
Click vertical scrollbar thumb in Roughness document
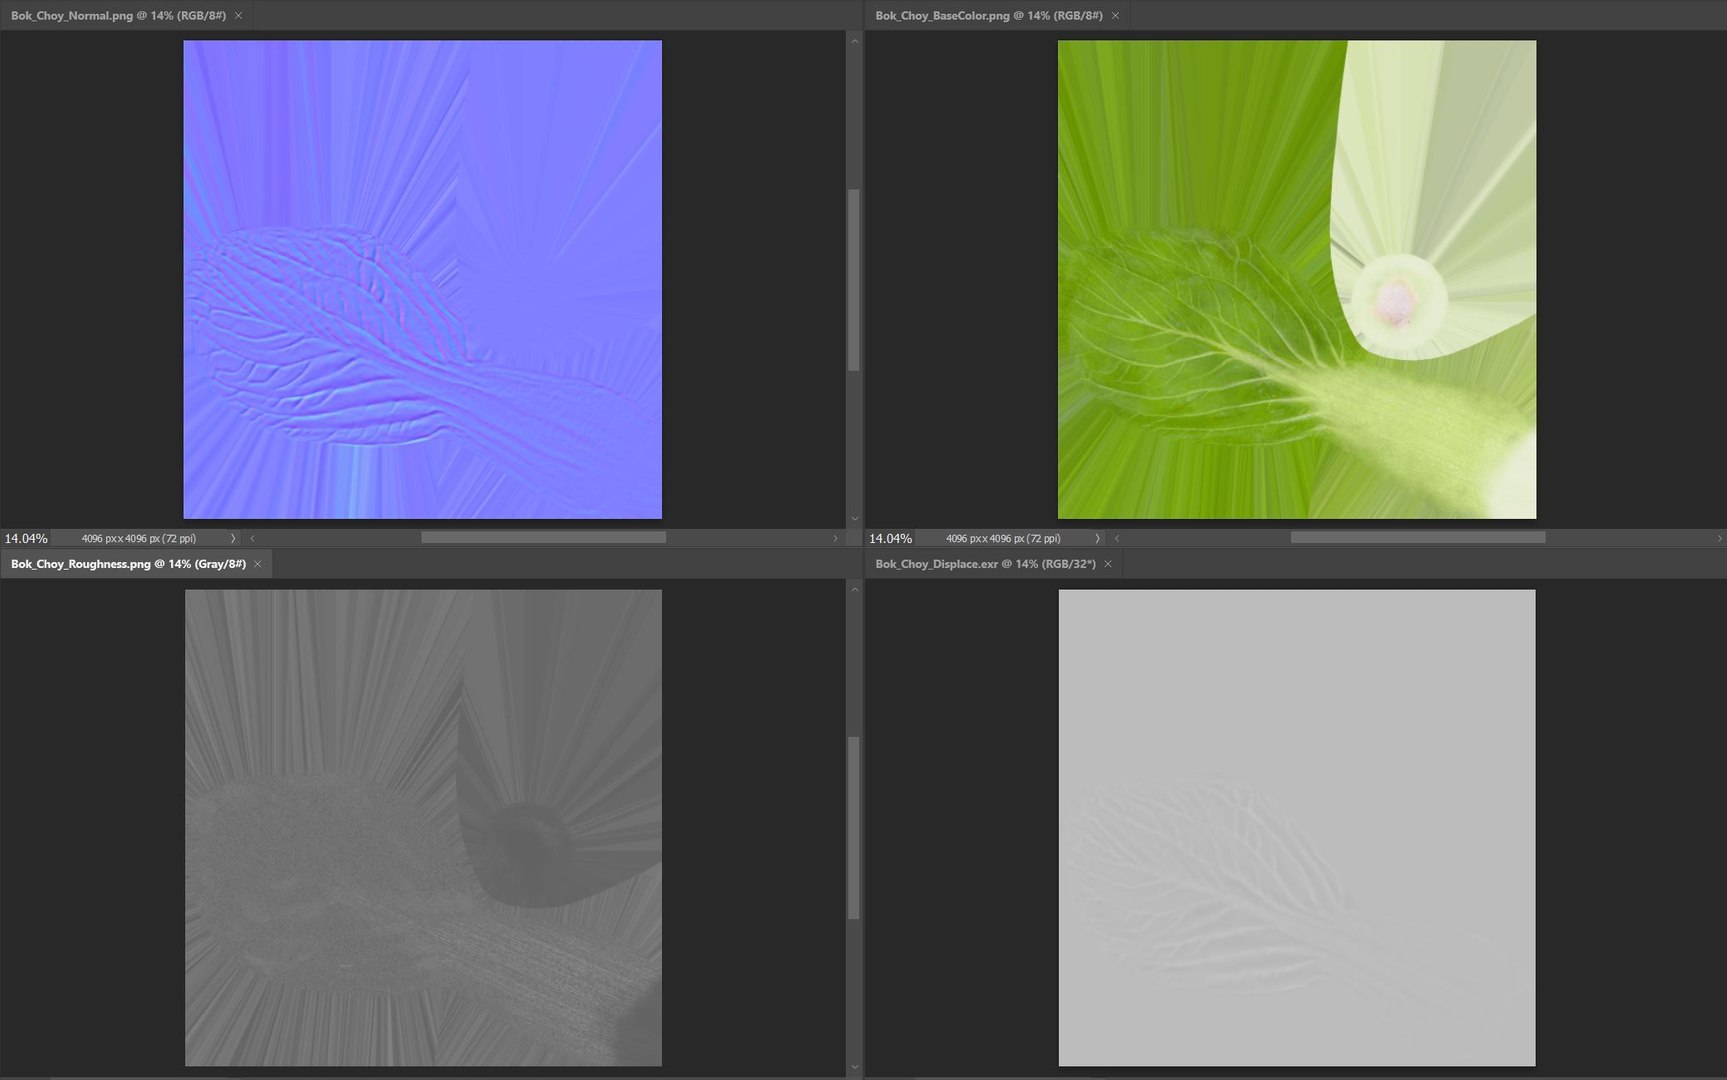click(x=854, y=828)
